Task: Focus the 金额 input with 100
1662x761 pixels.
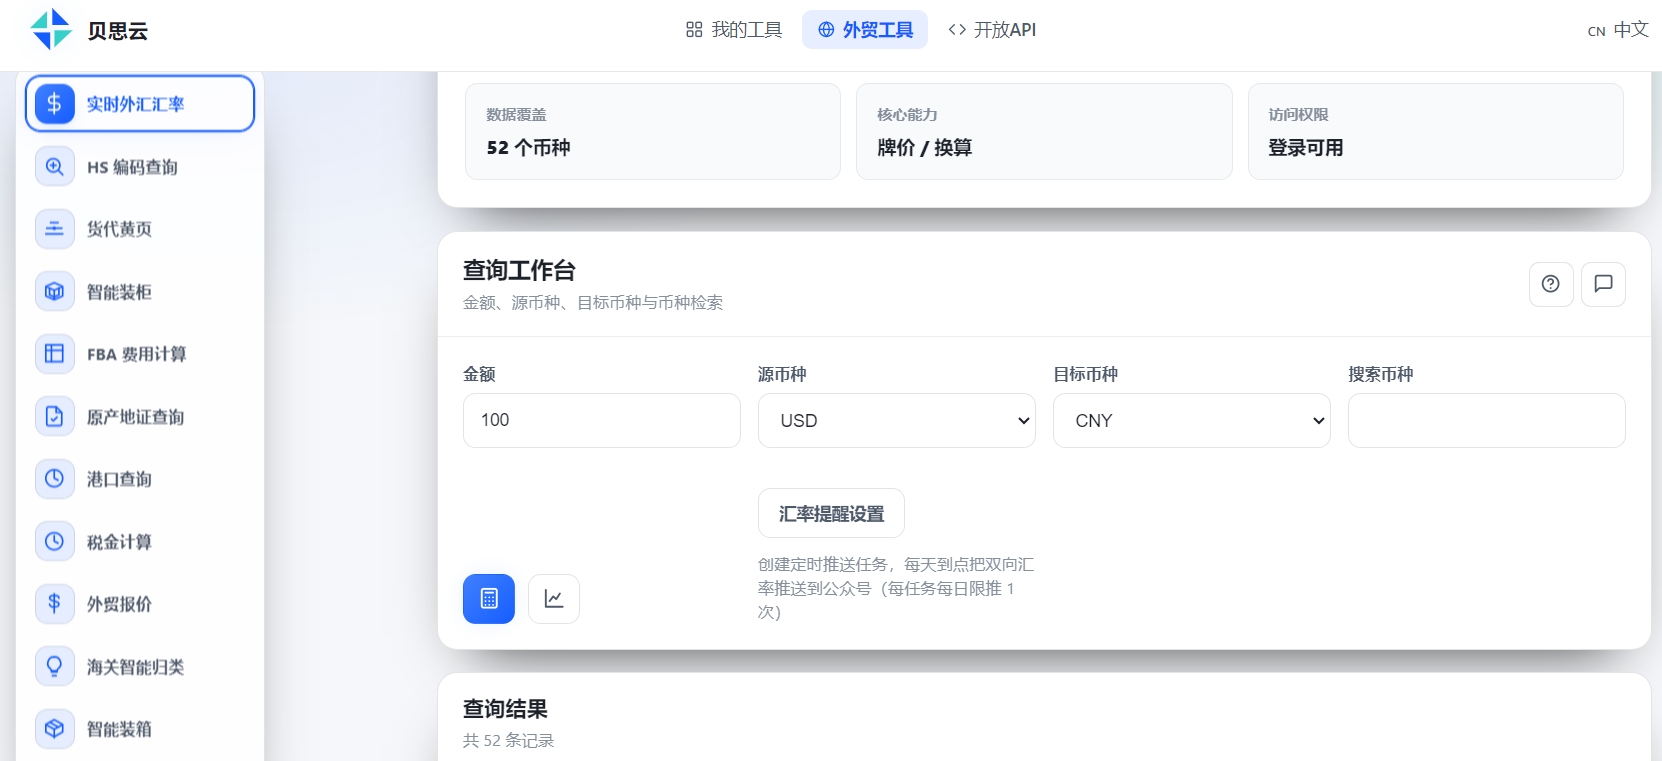Action: tap(602, 420)
